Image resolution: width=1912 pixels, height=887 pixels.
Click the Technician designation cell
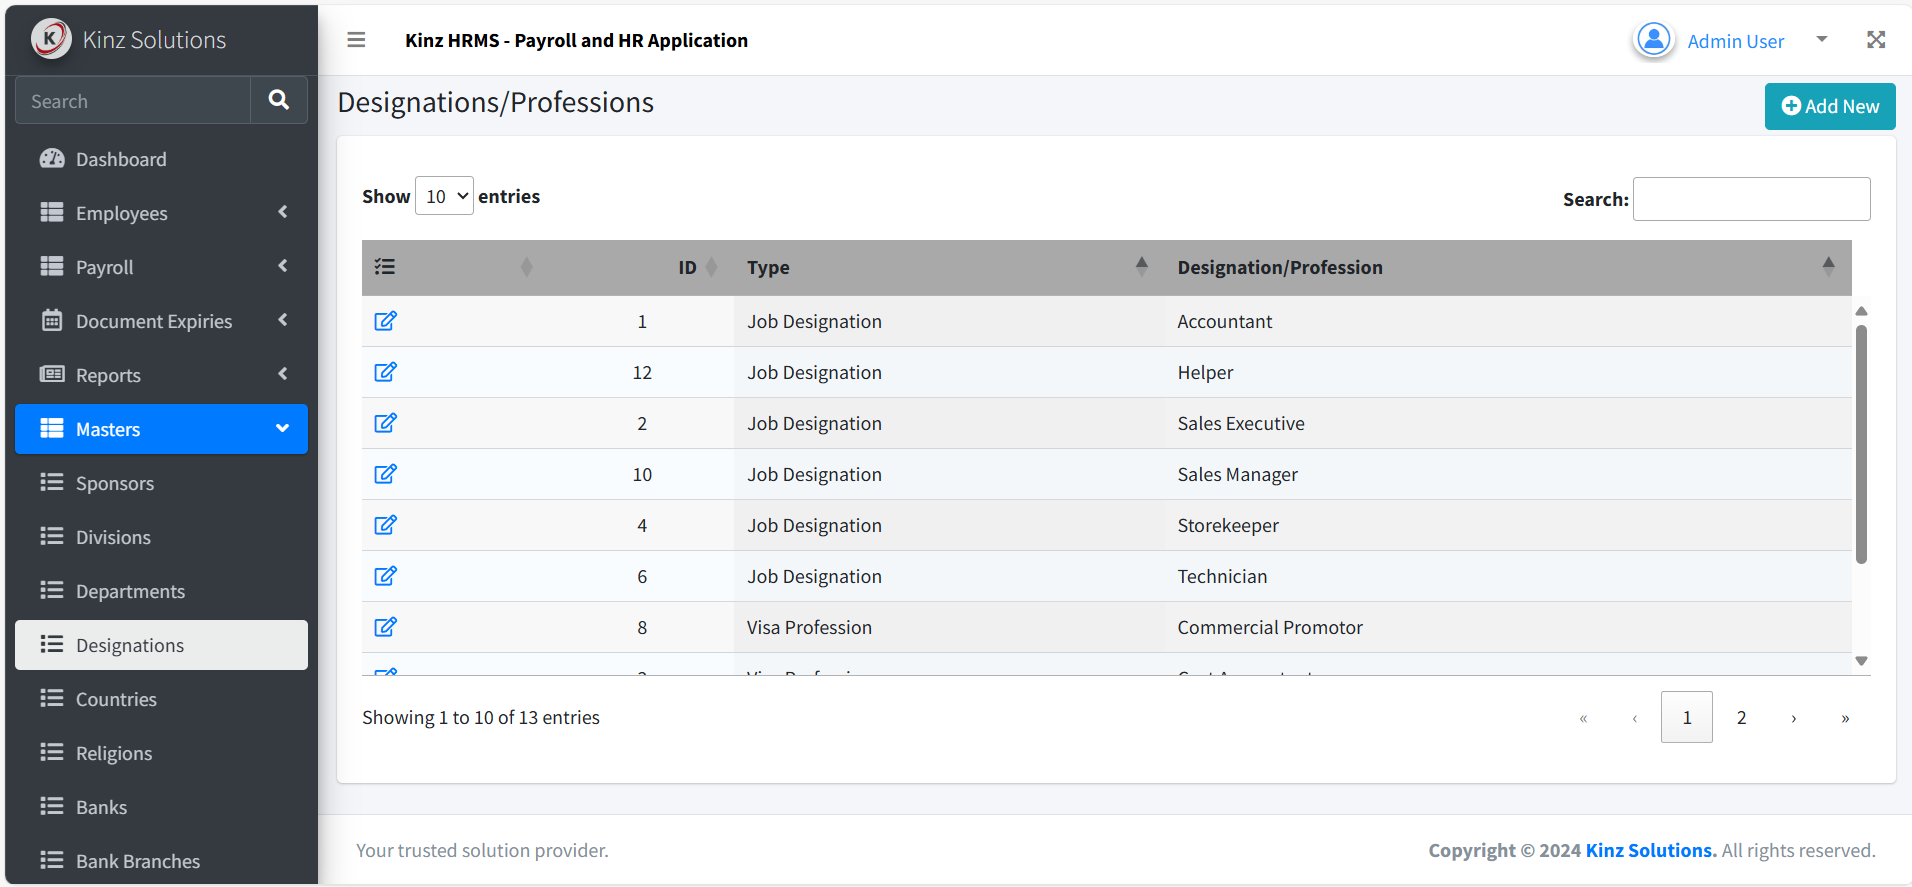[1508, 576]
